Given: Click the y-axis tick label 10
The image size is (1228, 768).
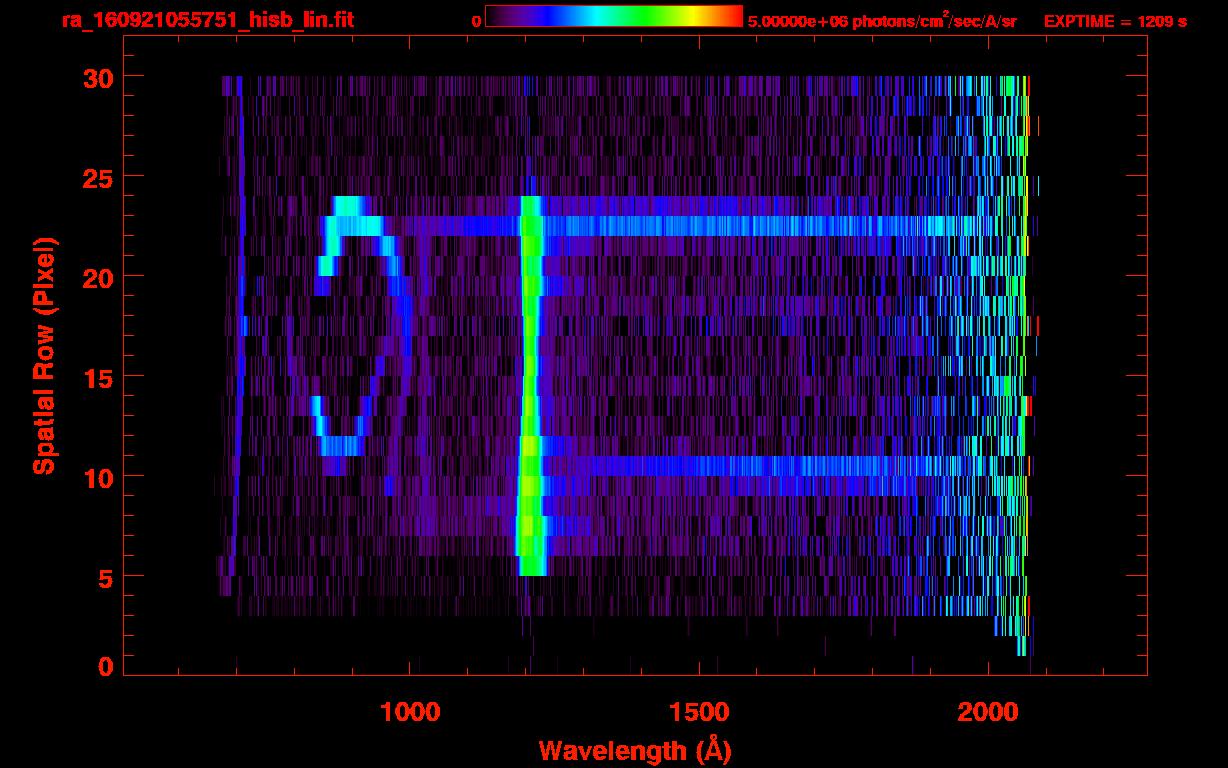Looking at the screenshot, I should tap(96, 477).
